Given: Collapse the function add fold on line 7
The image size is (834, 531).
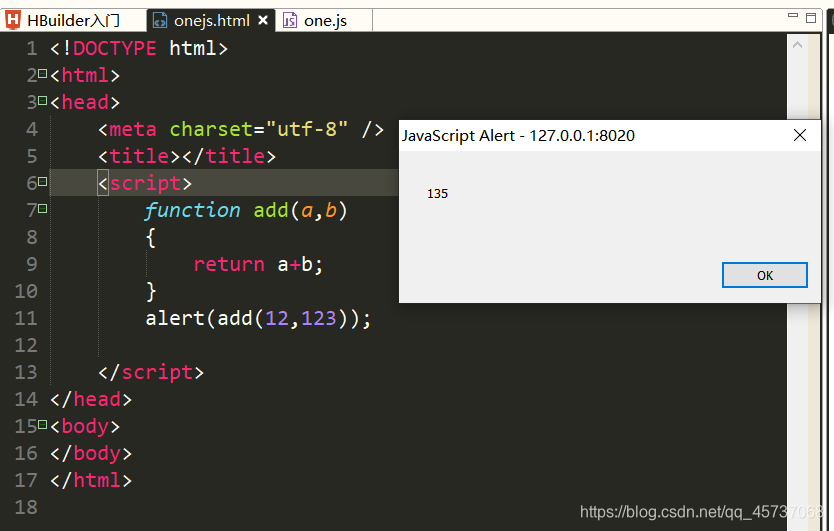Looking at the screenshot, I should (43, 209).
